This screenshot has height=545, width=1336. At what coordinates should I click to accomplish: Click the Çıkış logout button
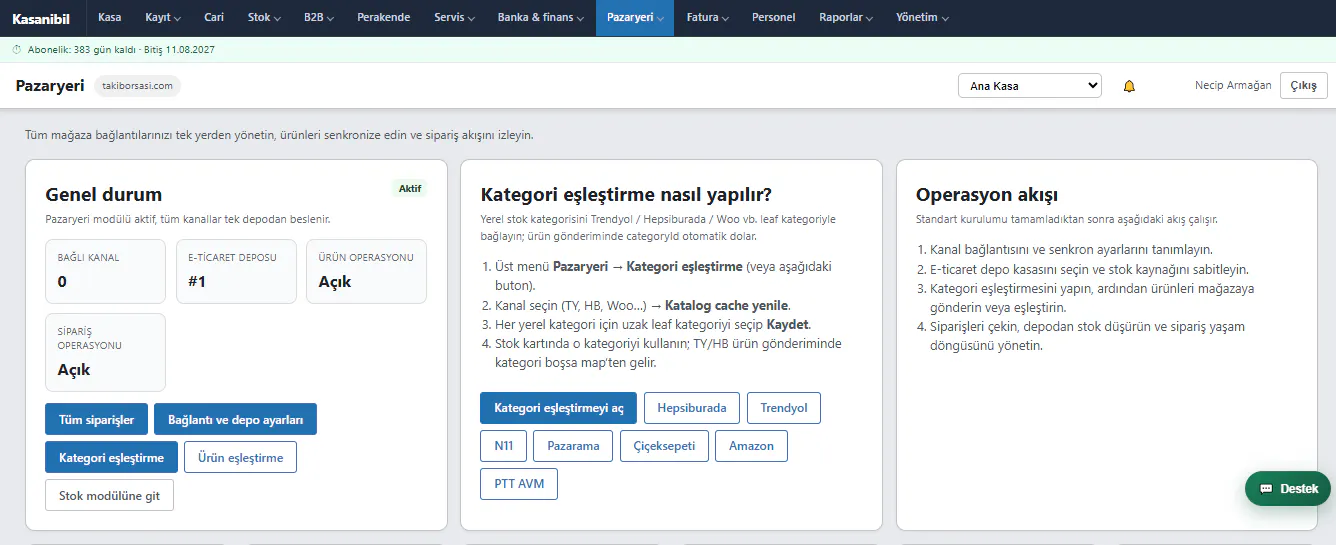click(1303, 86)
